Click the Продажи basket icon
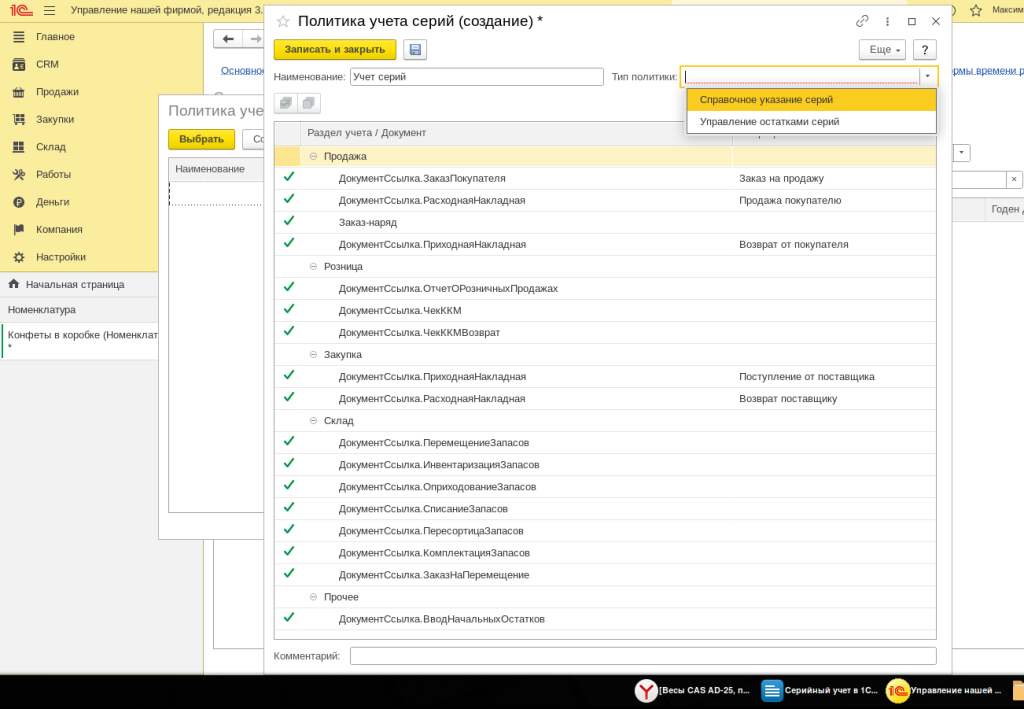 tap(19, 91)
